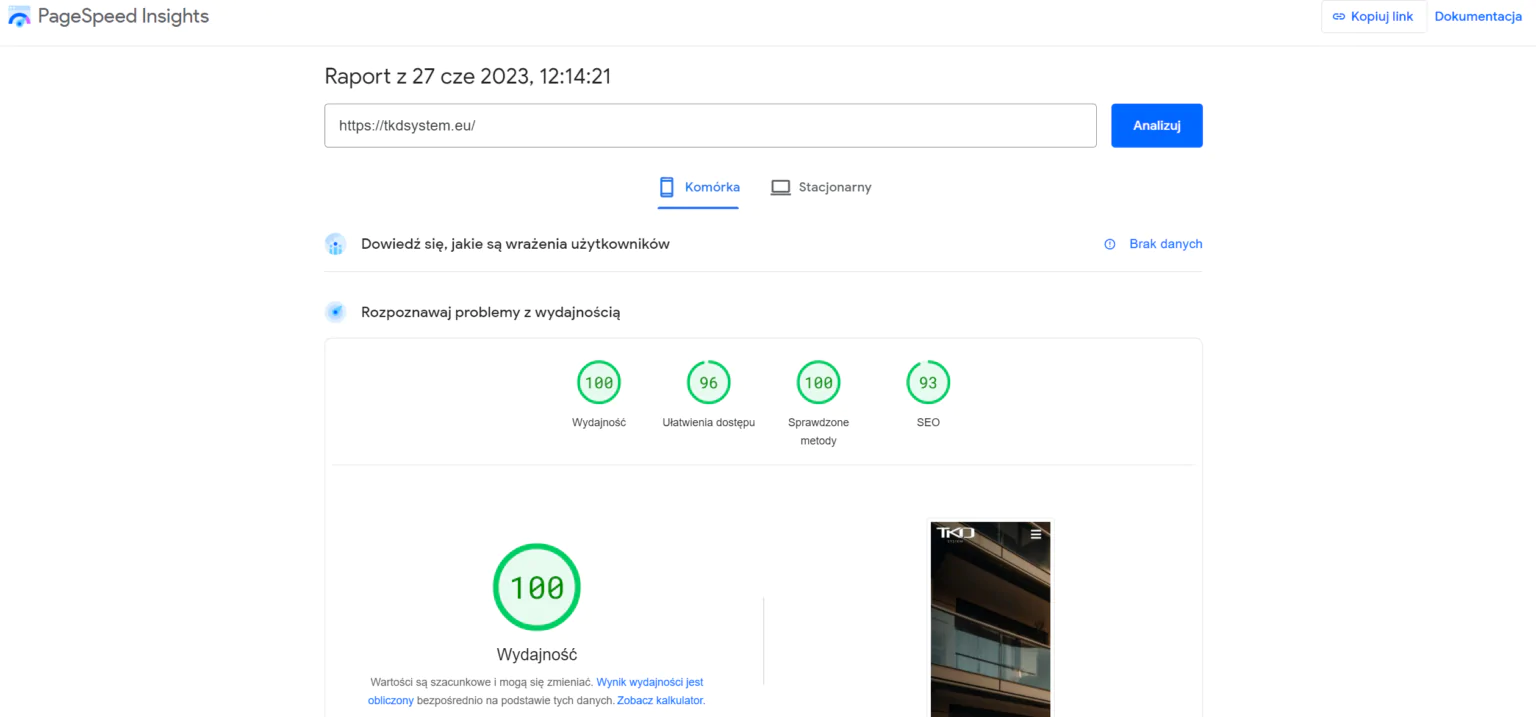Screen dimensions: 1536x717
Task: Select the SEO 93 score gauge
Action: pos(928,383)
